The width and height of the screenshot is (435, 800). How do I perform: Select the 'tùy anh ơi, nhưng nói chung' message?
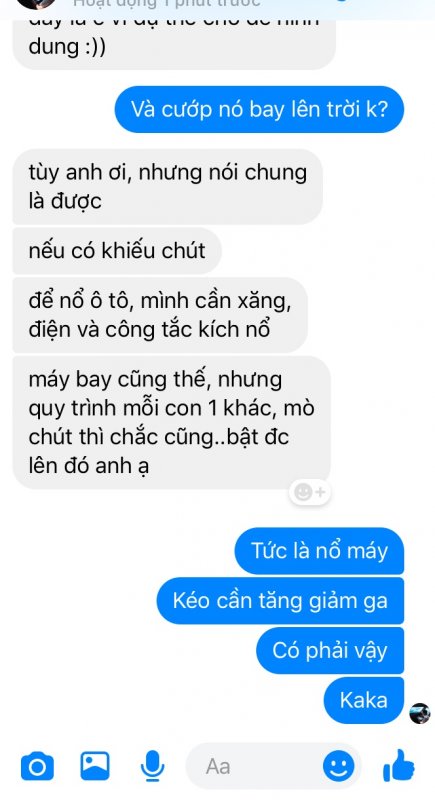(168, 187)
